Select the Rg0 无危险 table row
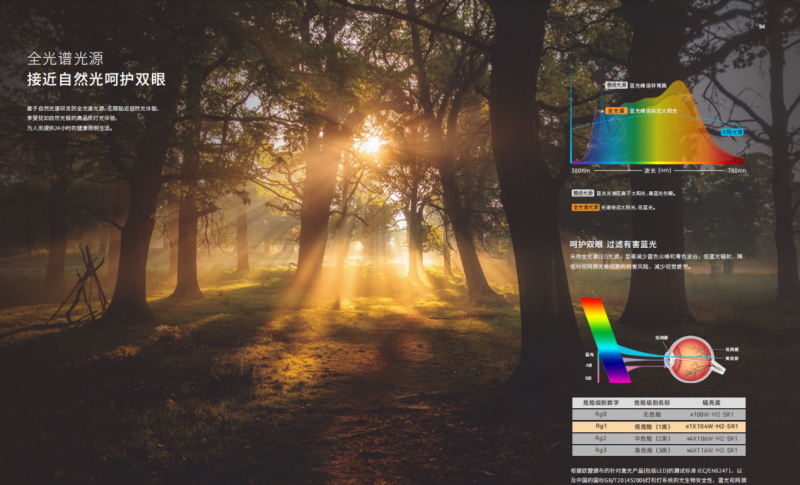This screenshot has height=485, width=800. coord(662,412)
